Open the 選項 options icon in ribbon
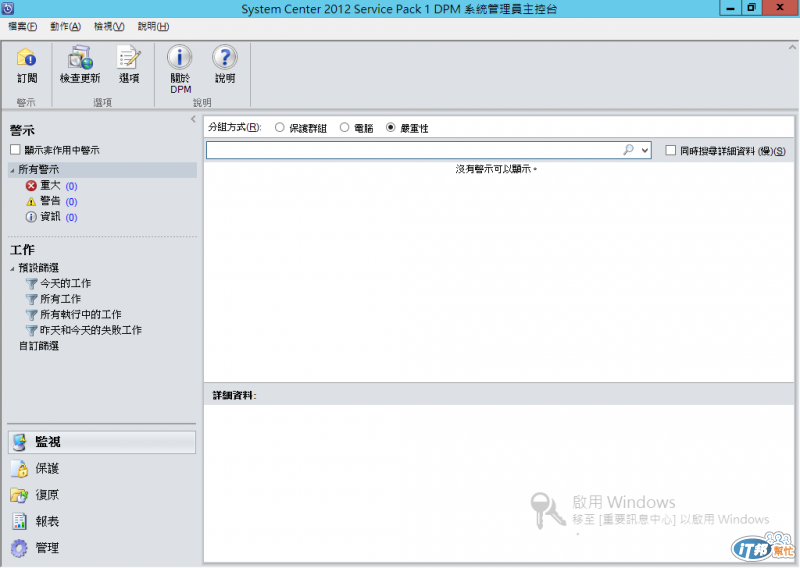Screen dimensions: 800x568 click(x=129, y=57)
